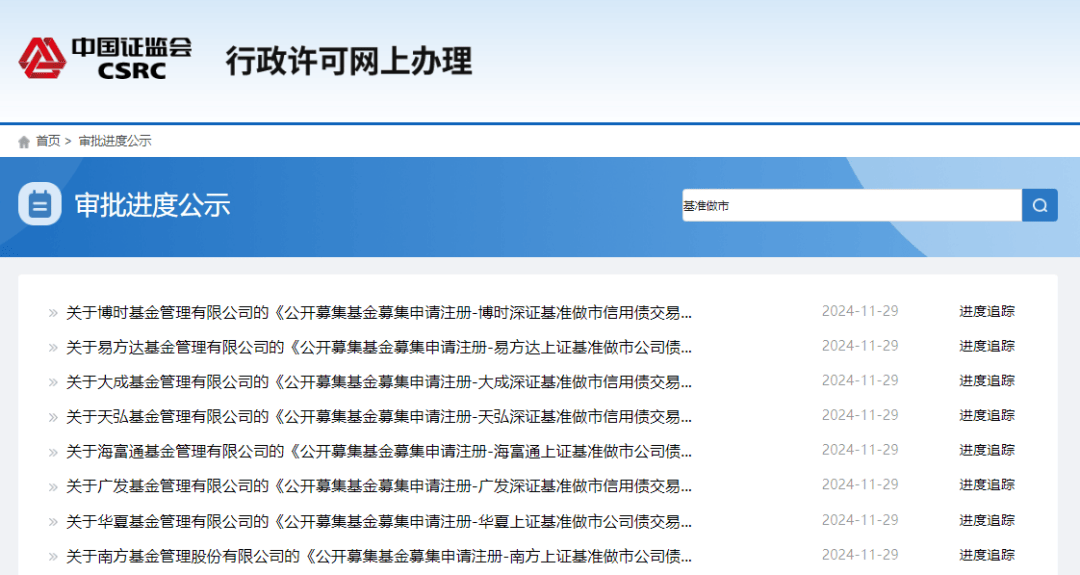This screenshot has height=575, width=1080.
Task: Go to 首页 breadcrumb link
Action: click(48, 141)
